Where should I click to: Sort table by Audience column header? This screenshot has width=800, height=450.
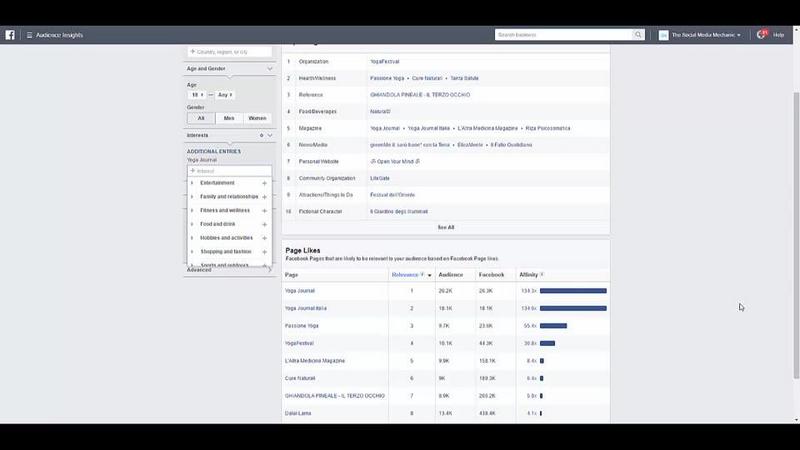pos(451,275)
